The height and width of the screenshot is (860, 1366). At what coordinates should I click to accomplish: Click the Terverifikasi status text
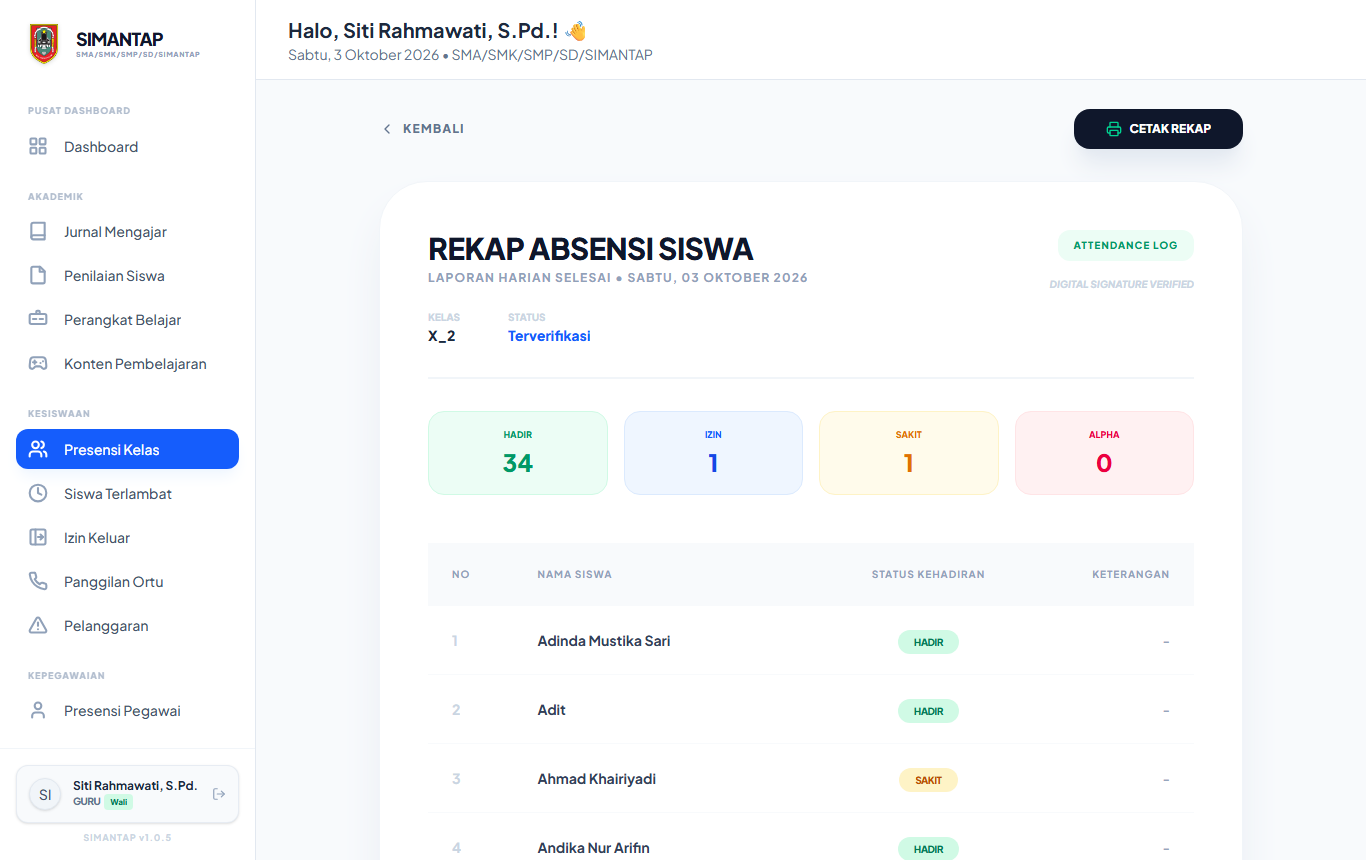pyautogui.click(x=549, y=336)
